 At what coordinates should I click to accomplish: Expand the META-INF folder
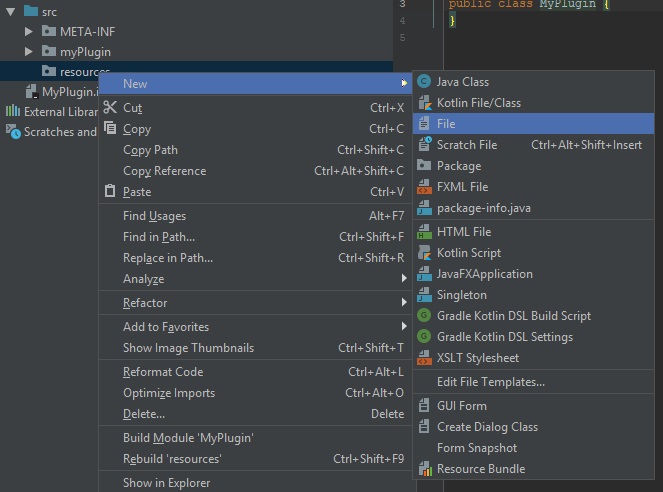click(x=29, y=31)
